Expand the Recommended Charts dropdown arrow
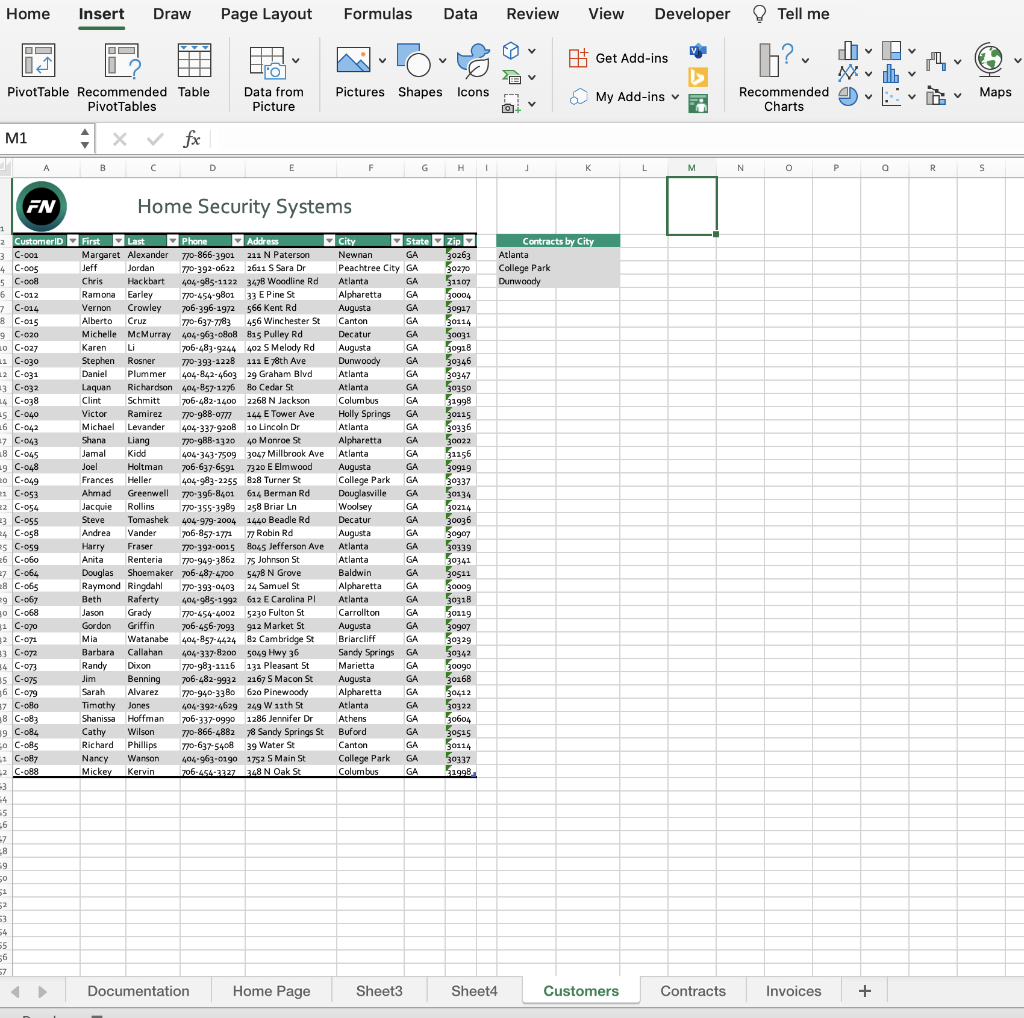 tap(805, 60)
